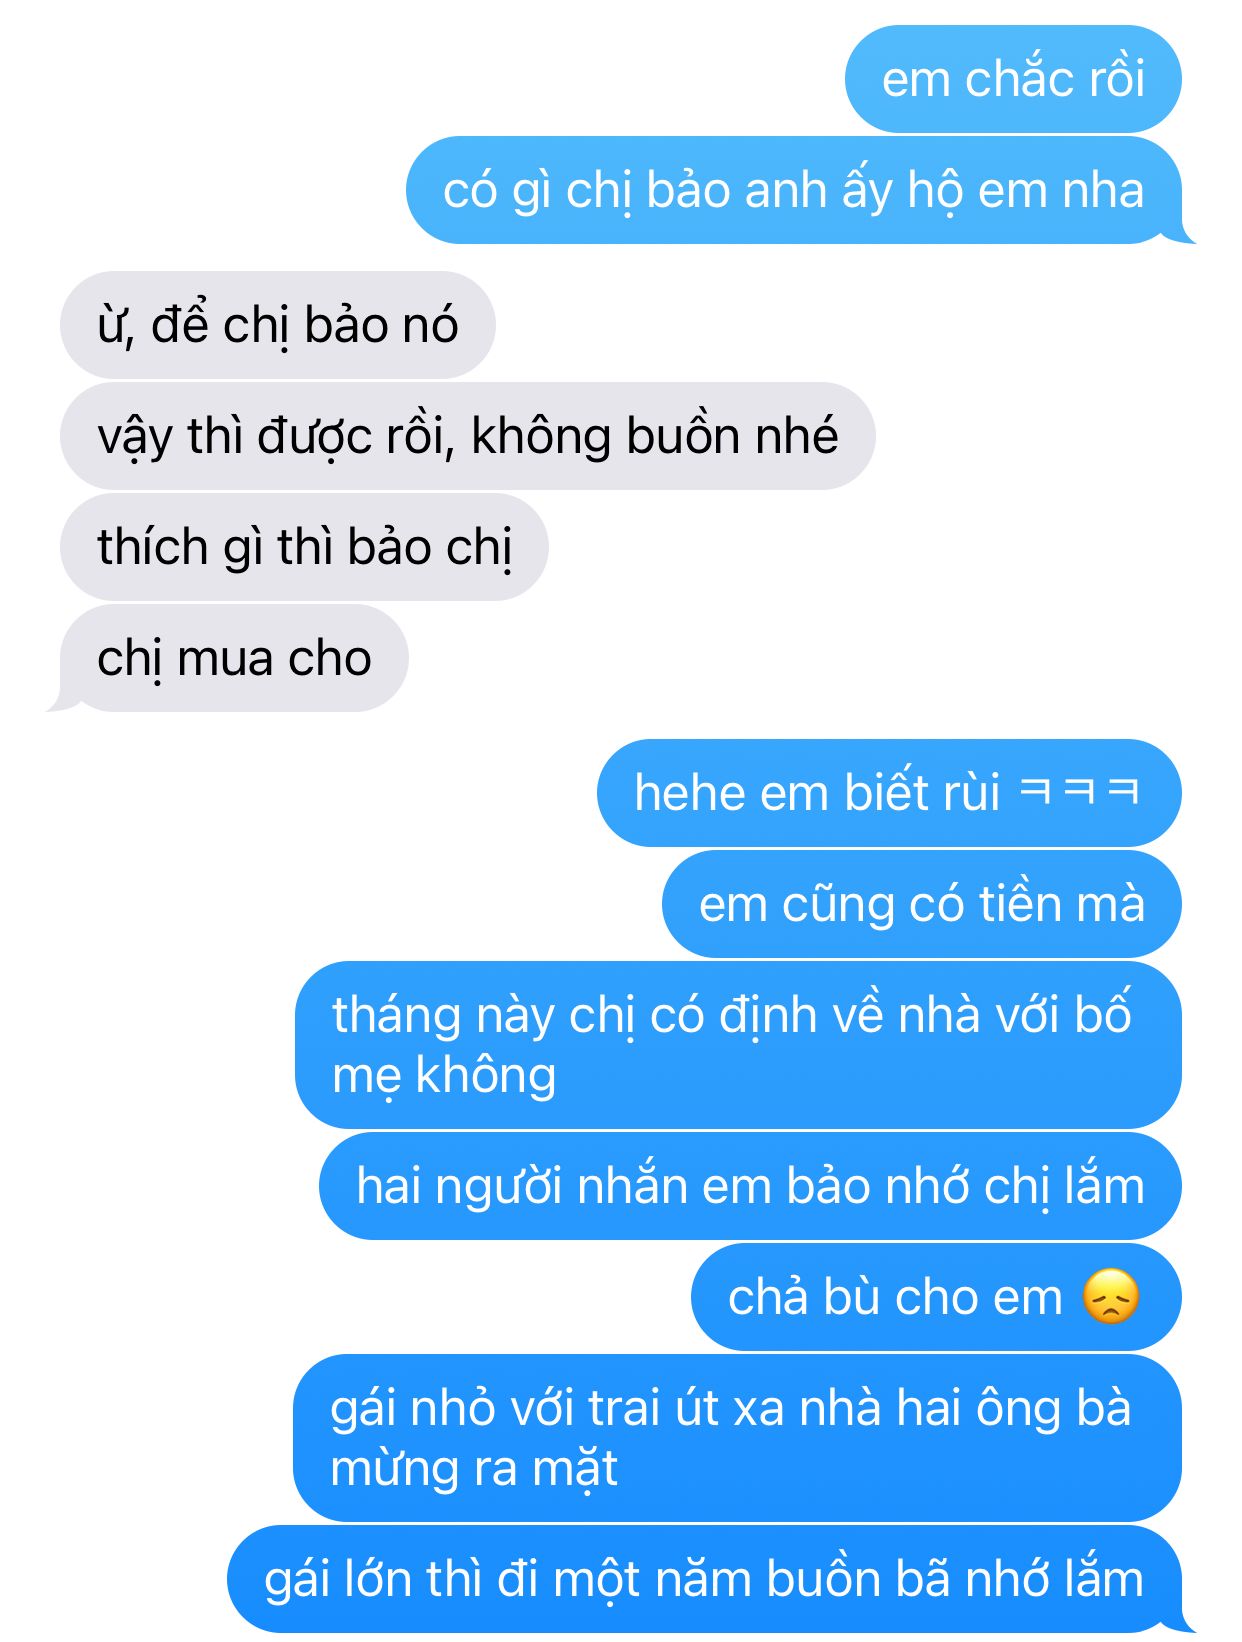The image size is (1242, 1642).
Task: Click the text 'mừng ra mặt' in message
Action: [474, 1469]
